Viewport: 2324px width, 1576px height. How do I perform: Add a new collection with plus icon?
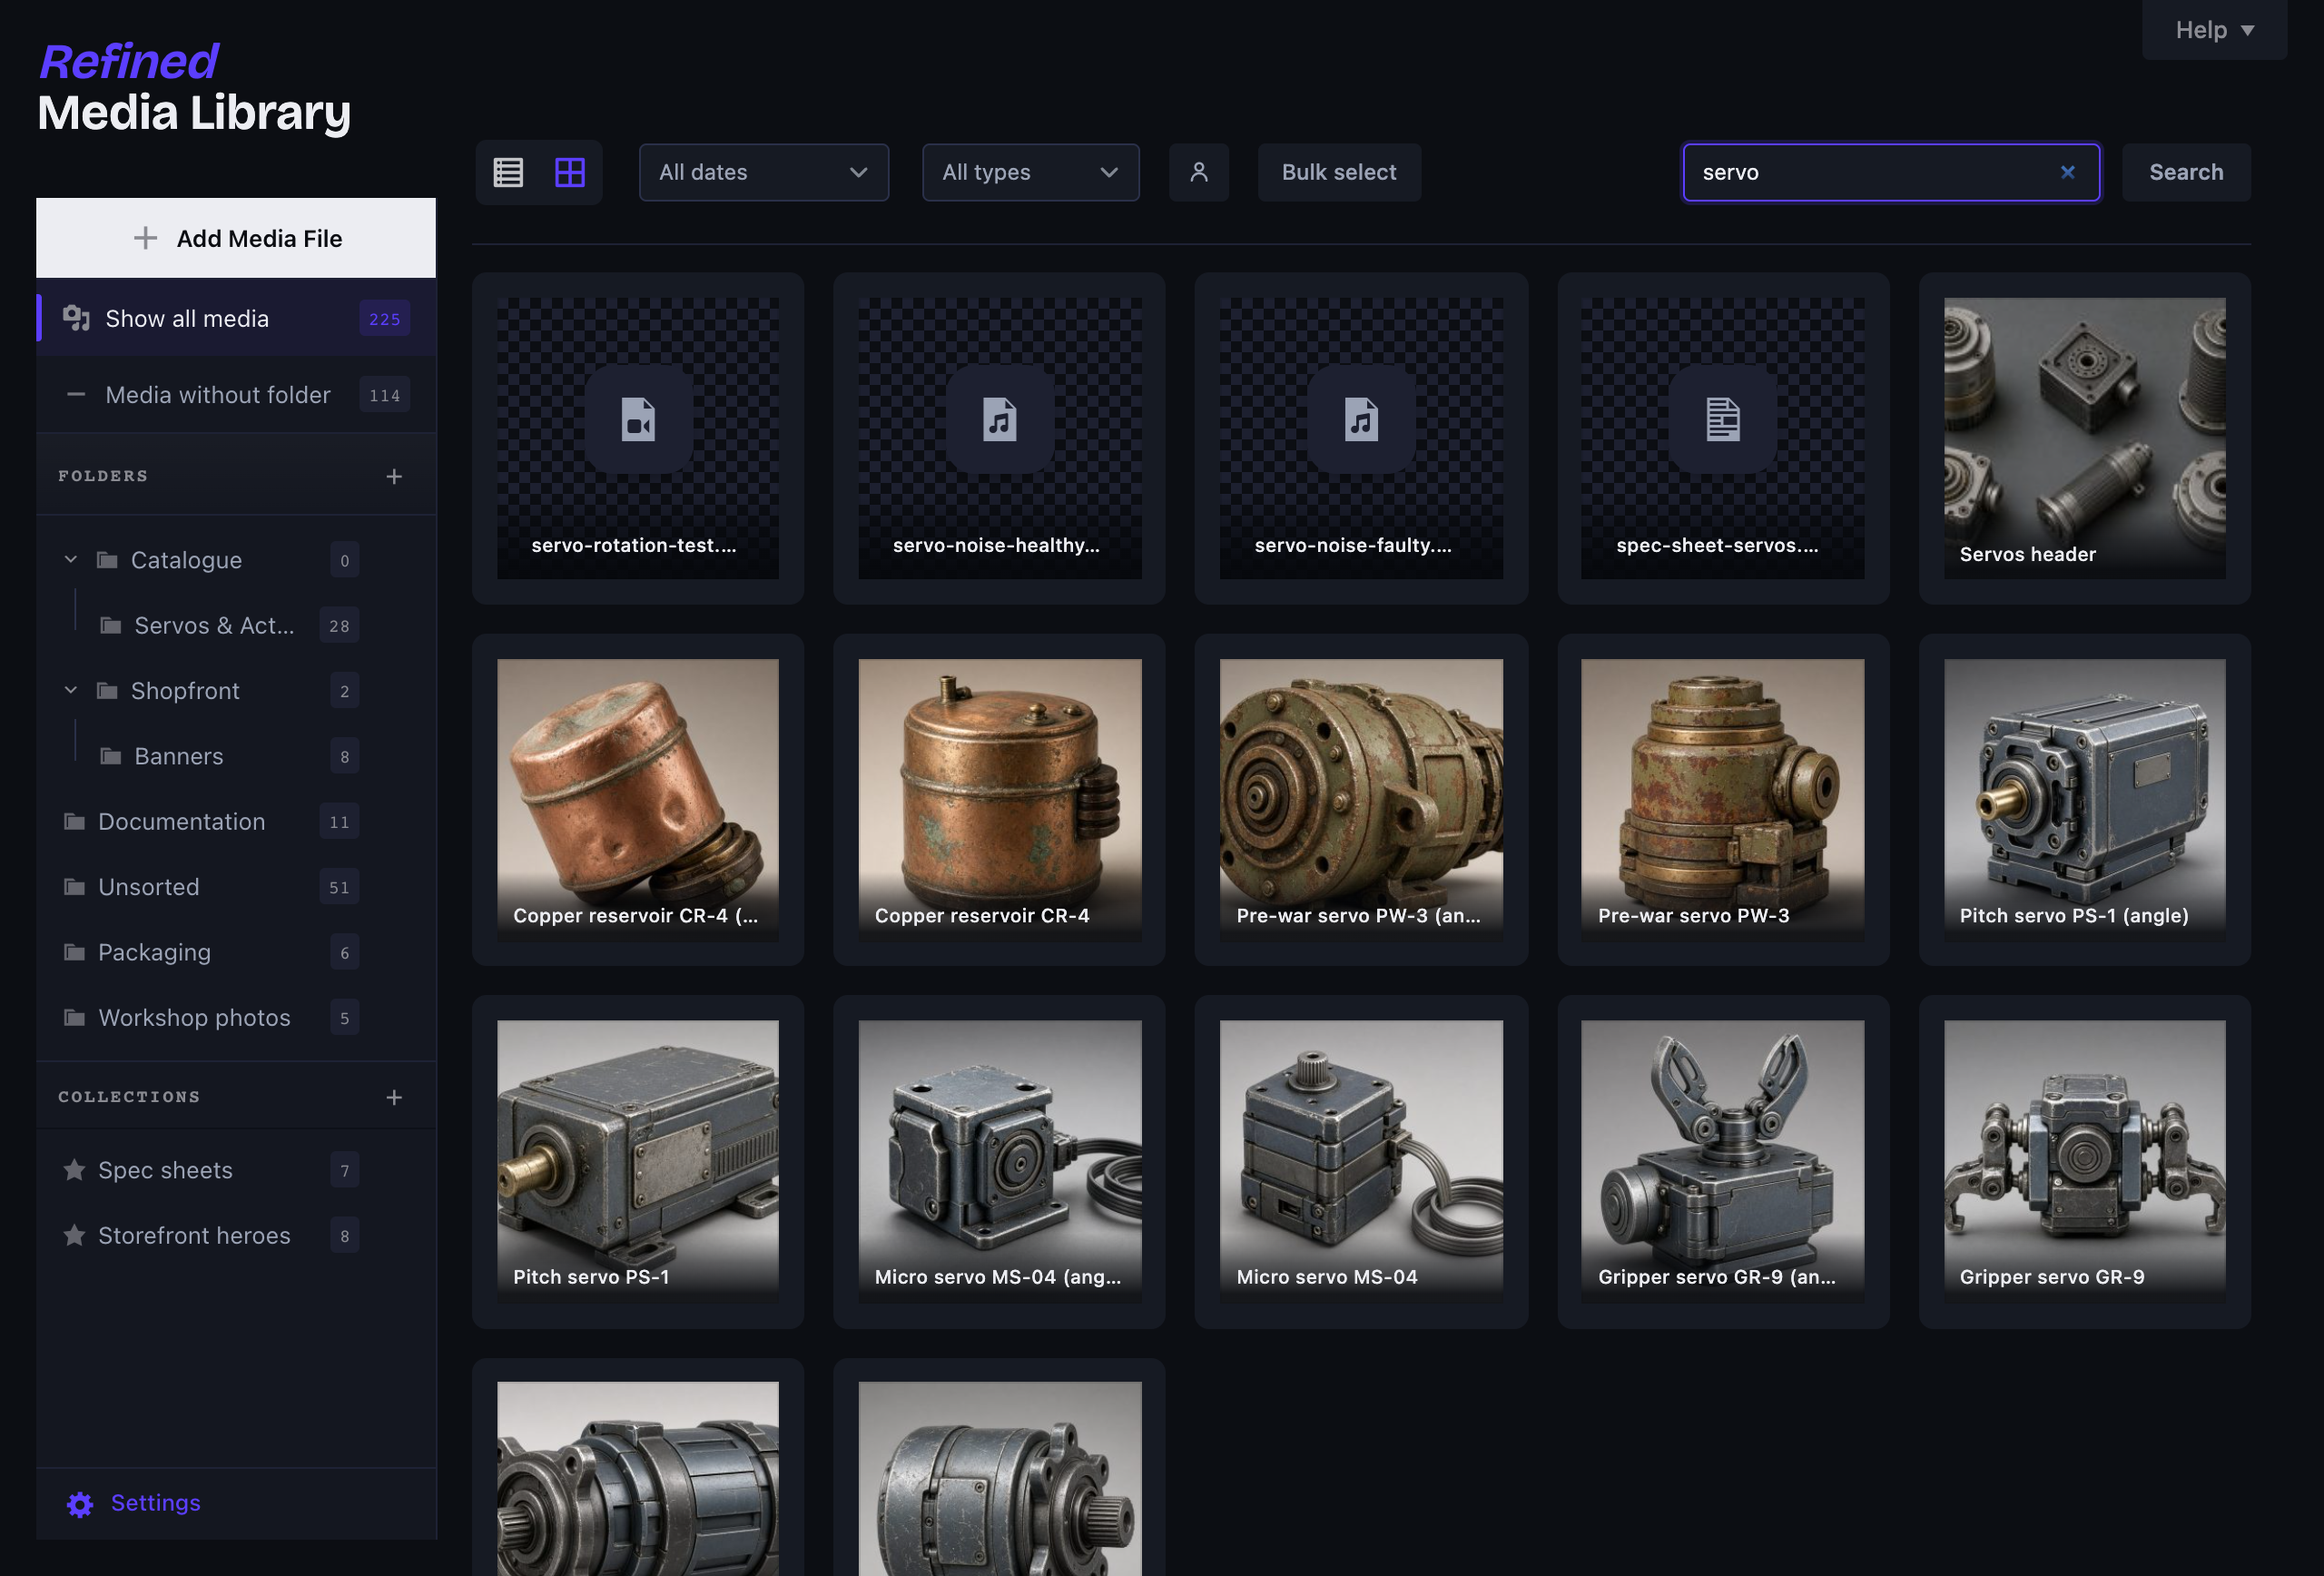coord(394,1098)
